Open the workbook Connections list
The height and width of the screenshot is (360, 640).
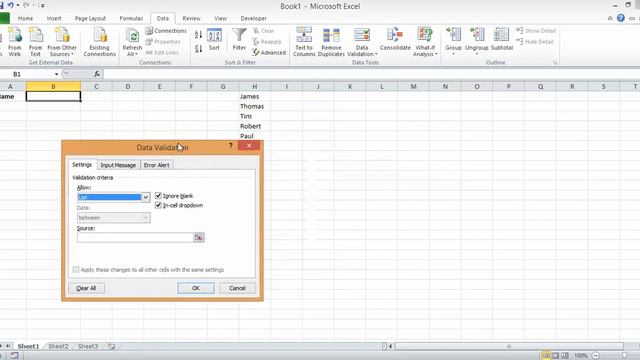166,31
